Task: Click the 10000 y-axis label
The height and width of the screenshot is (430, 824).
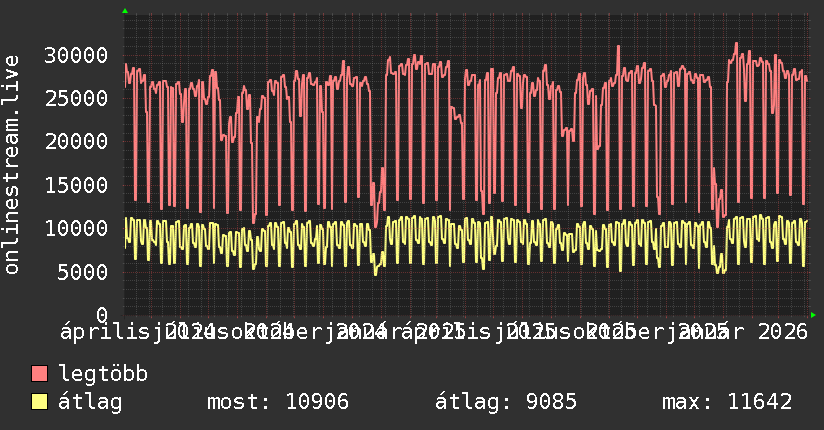Action: (x=78, y=228)
